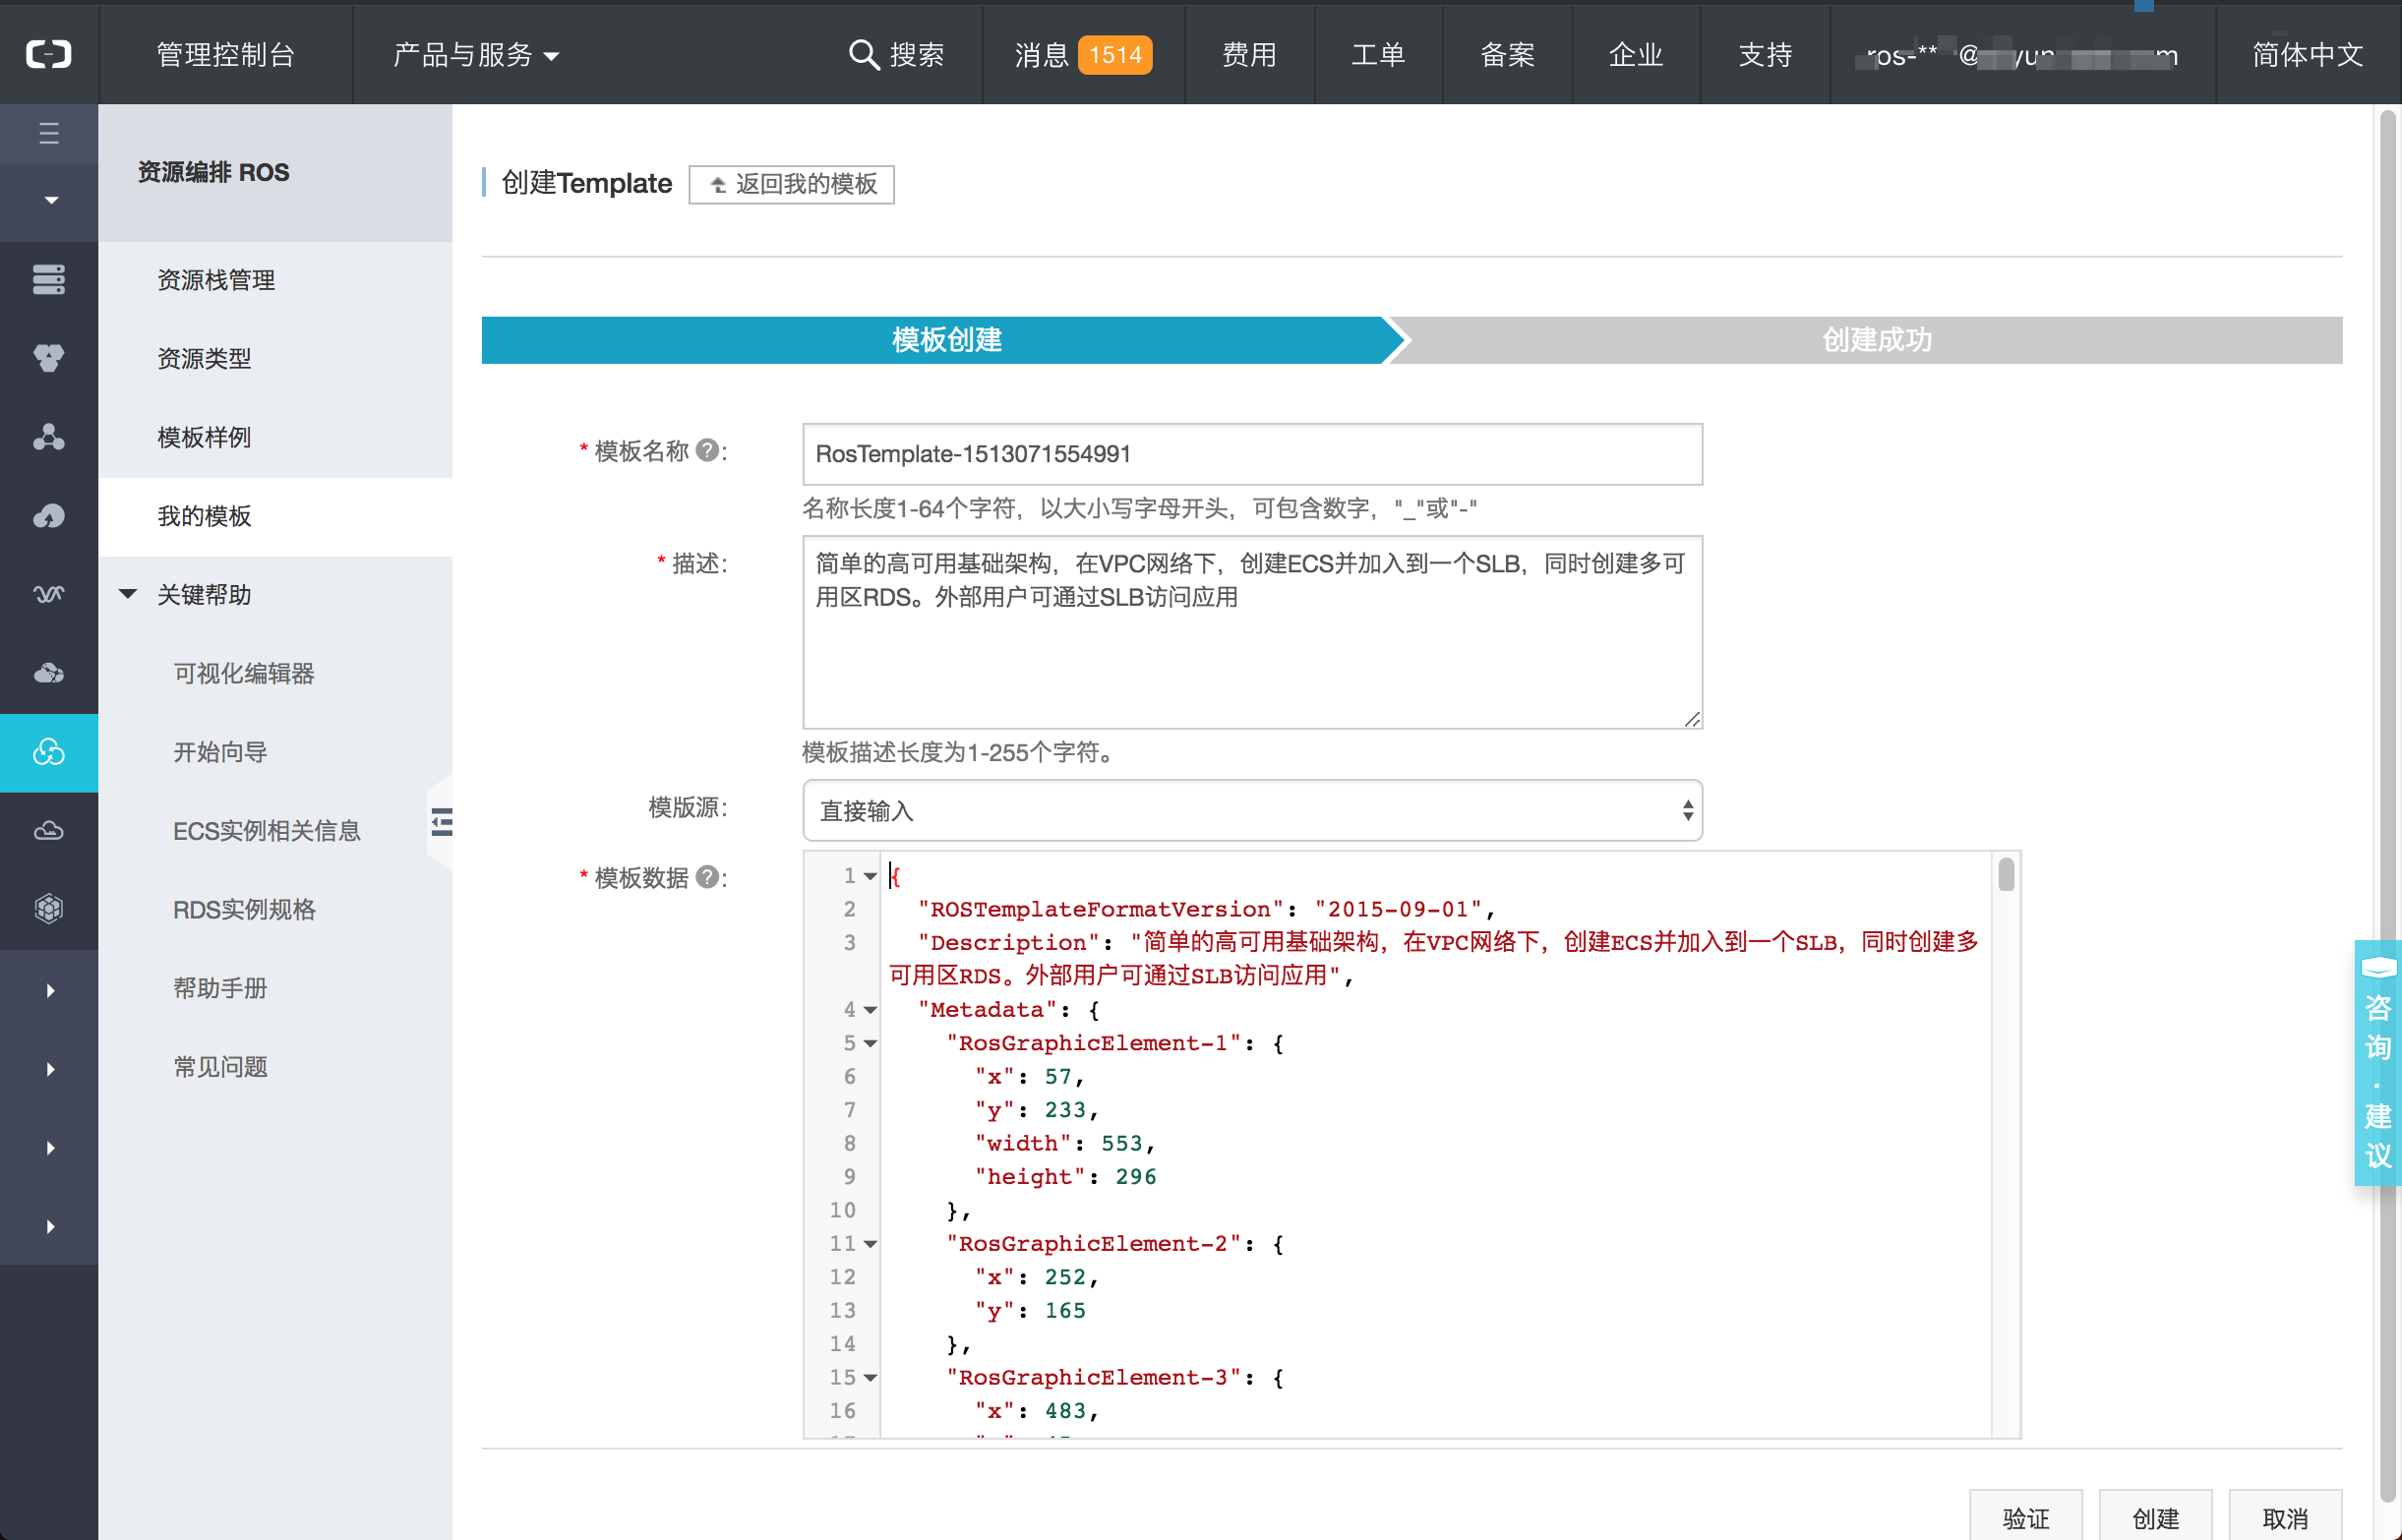Open 资源栈管理 in the sidebar
Image resolution: width=2402 pixels, height=1540 pixels.
point(216,280)
